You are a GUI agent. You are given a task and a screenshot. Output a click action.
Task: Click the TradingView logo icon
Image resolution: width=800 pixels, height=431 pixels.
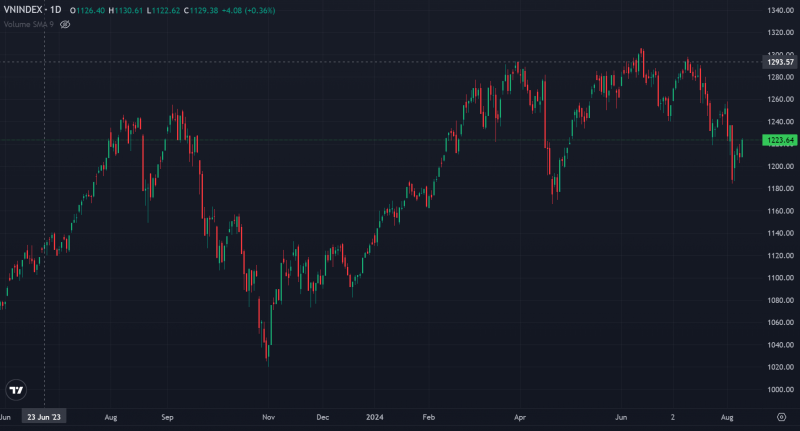point(16,390)
